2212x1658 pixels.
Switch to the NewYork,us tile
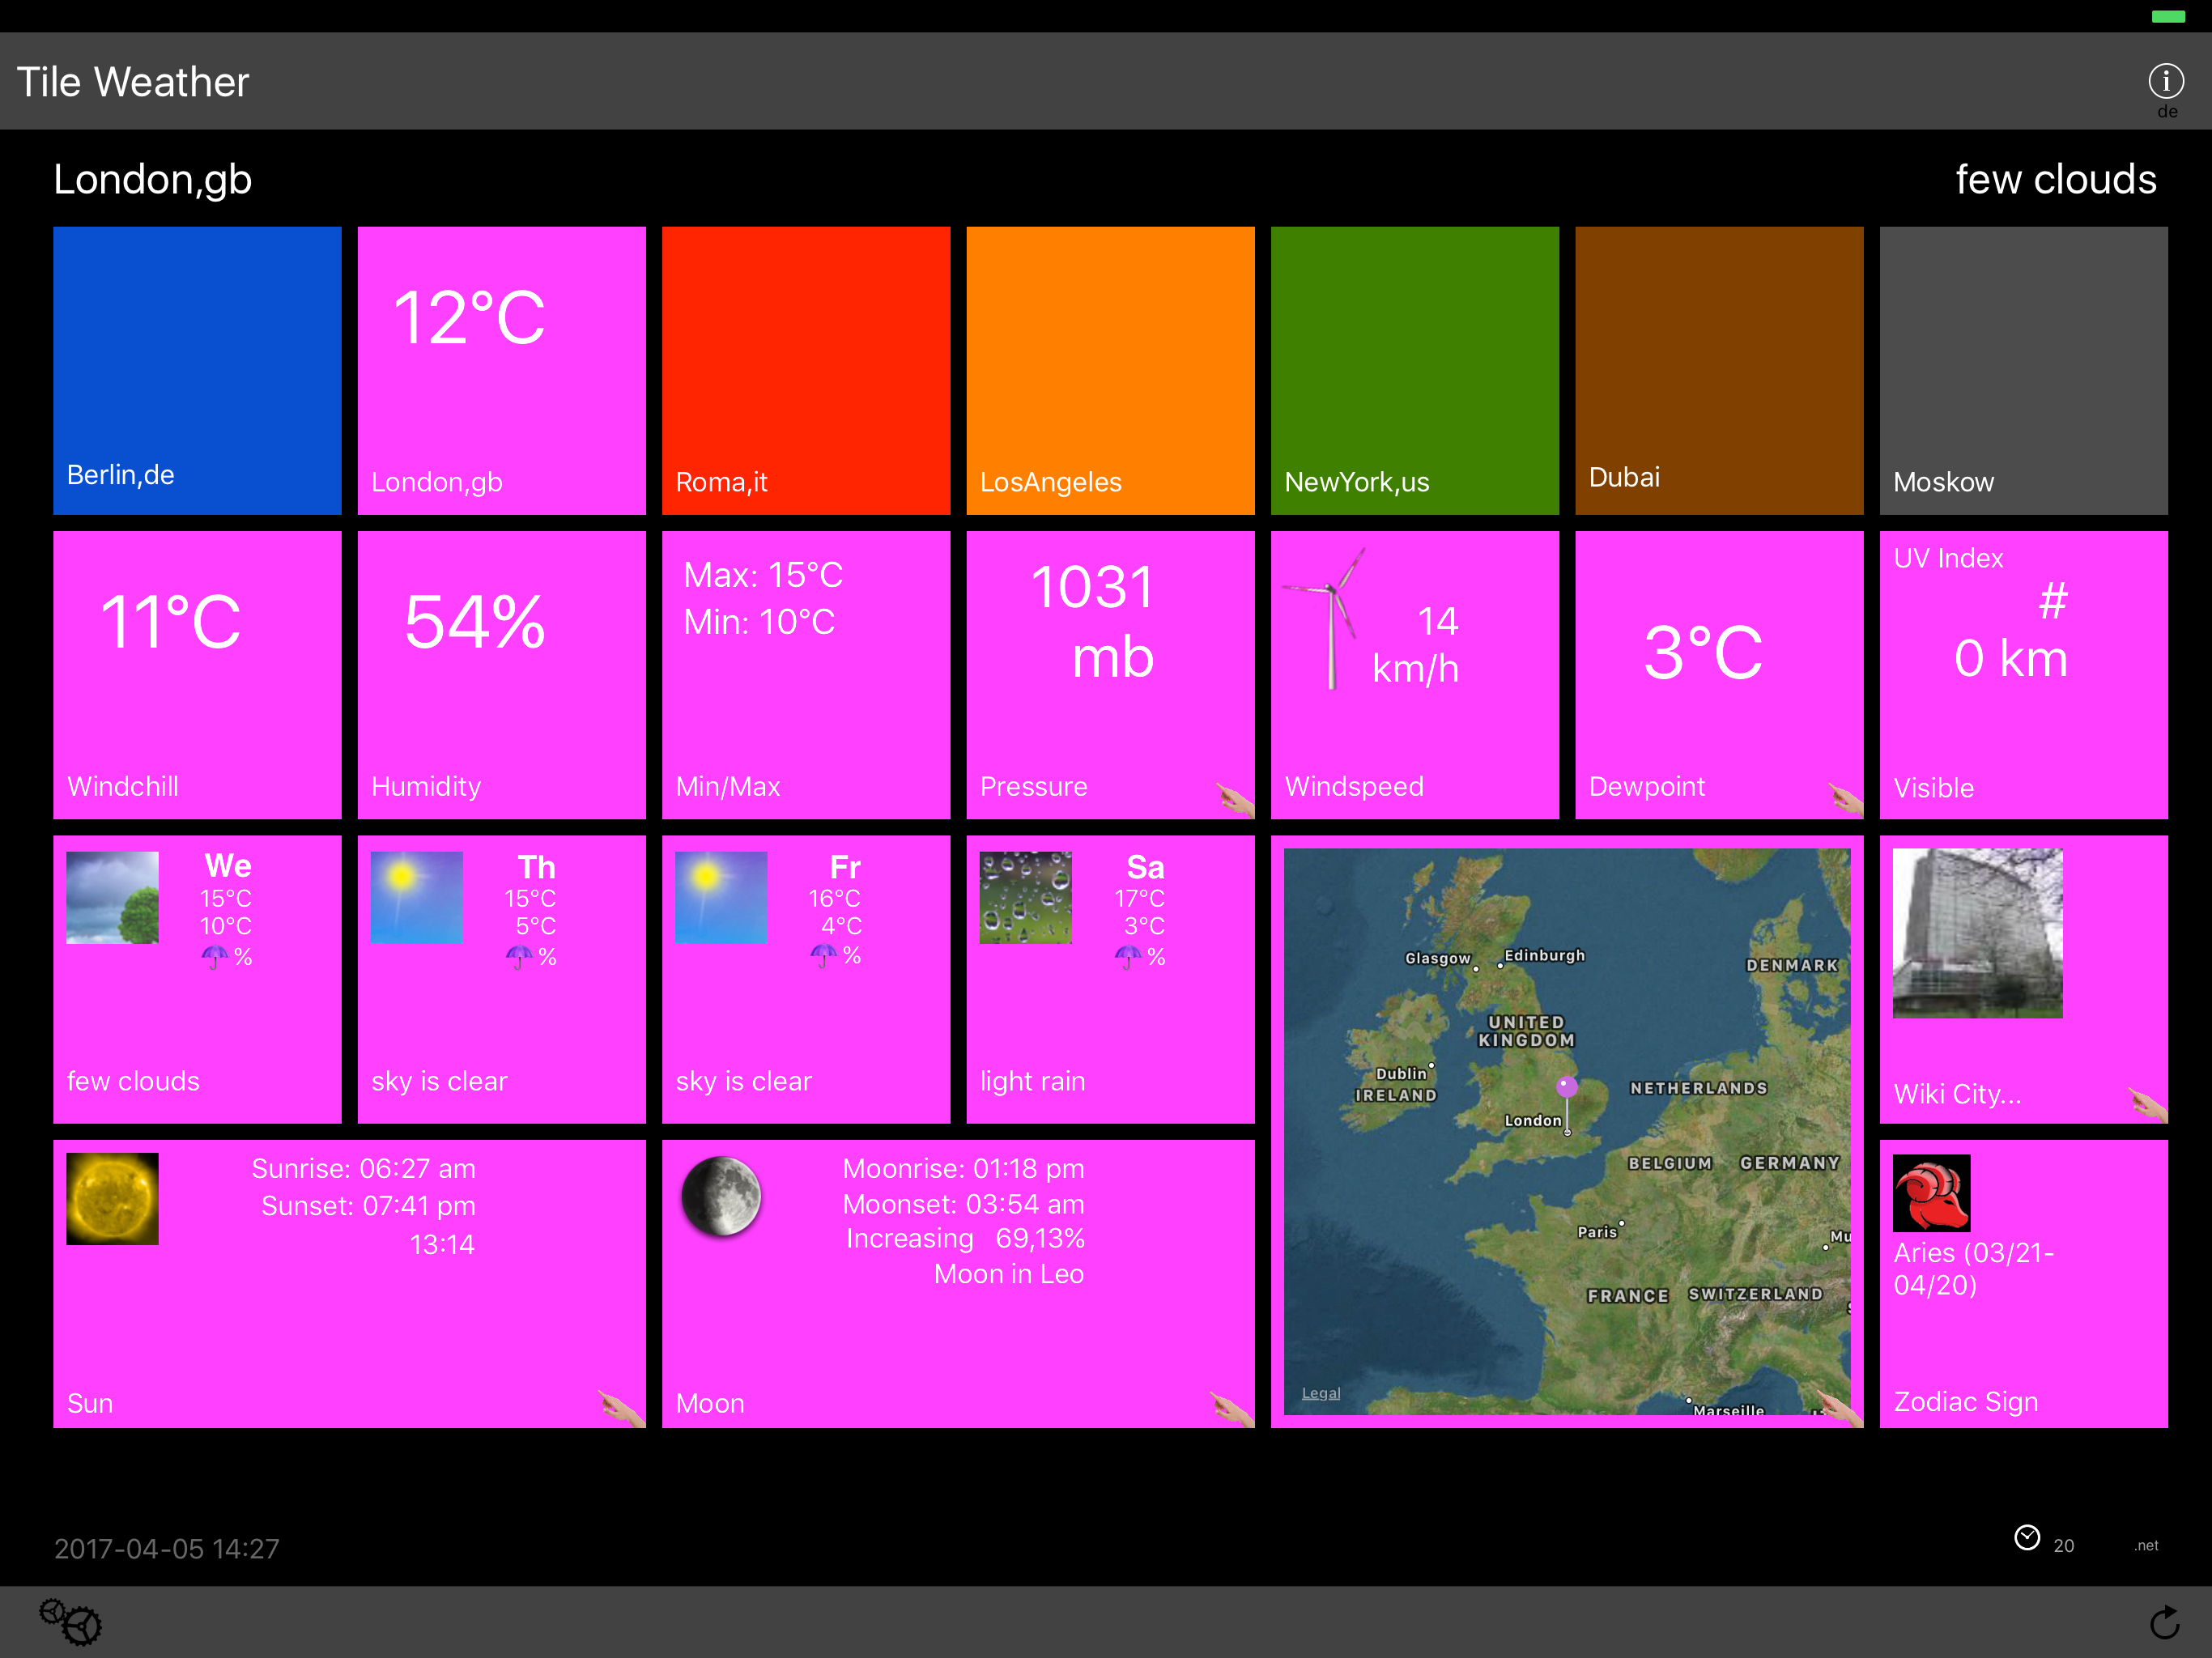pyautogui.click(x=1414, y=370)
